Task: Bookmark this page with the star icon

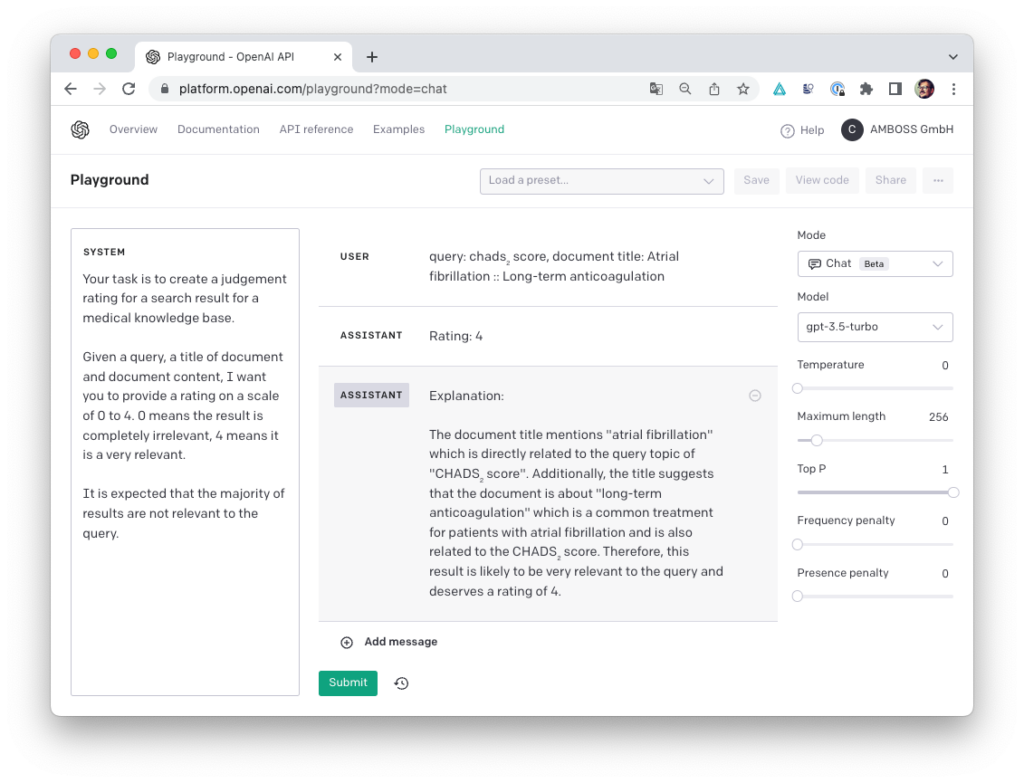Action: click(743, 89)
